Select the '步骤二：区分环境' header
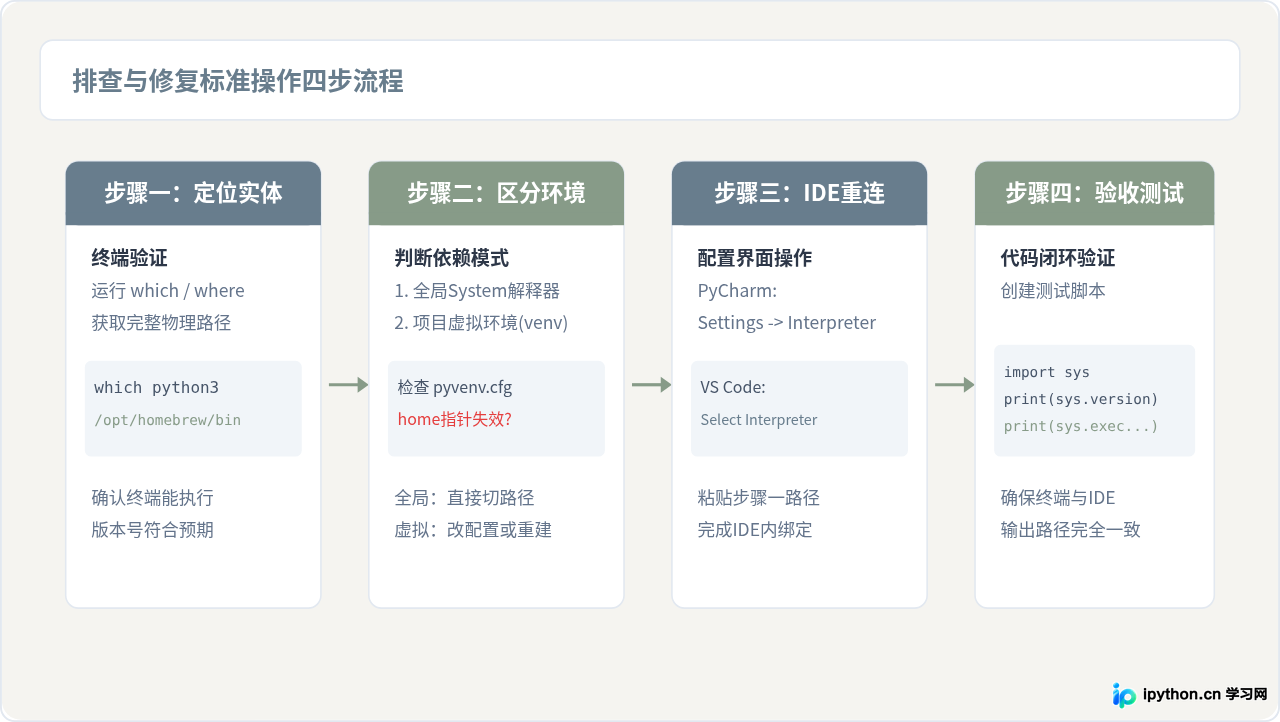Viewport: 1280px width, 722px height. click(x=496, y=193)
